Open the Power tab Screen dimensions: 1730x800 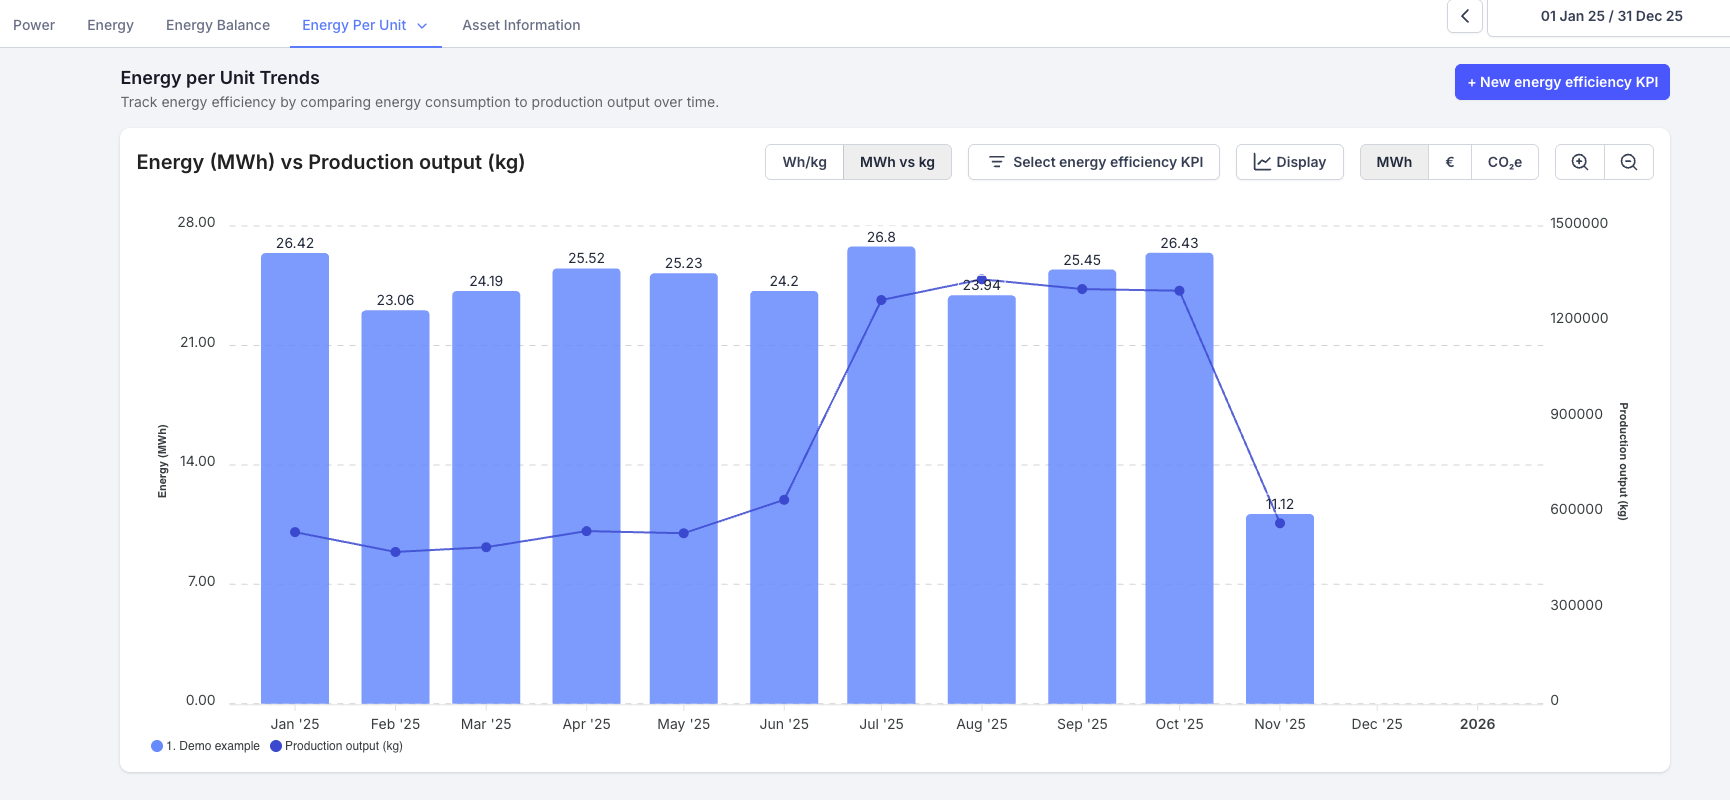[x=34, y=25]
